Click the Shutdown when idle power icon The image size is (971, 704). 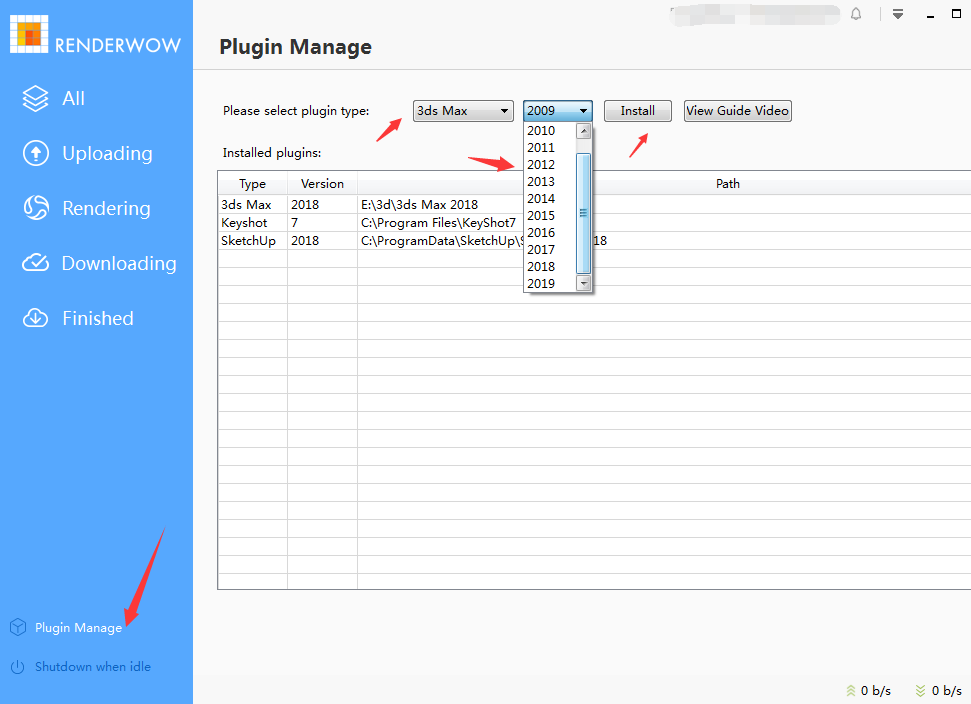tap(18, 667)
